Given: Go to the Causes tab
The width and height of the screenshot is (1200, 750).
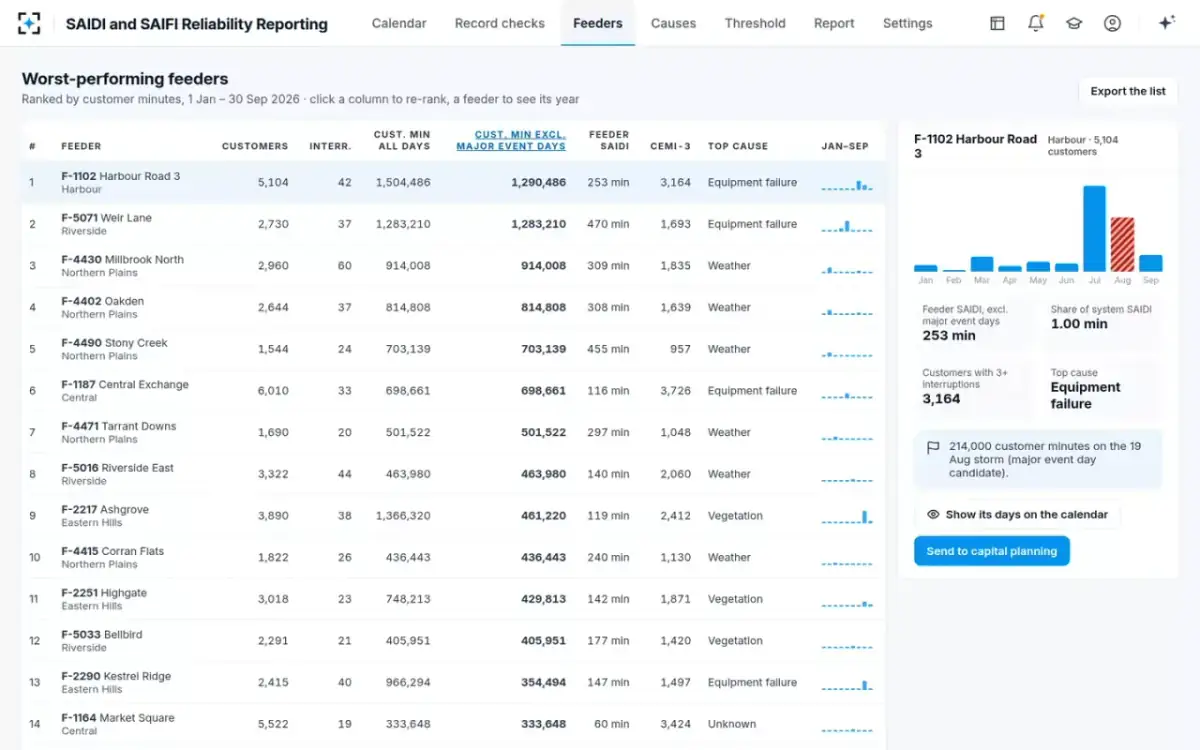Looking at the screenshot, I should click(673, 23).
